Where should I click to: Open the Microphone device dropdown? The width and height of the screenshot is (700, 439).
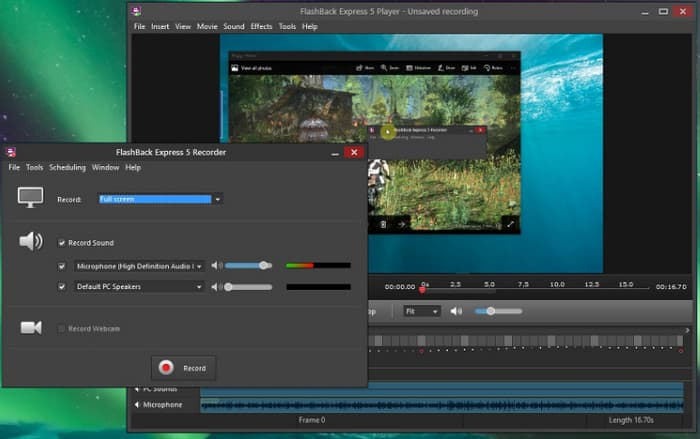[x=140, y=266]
